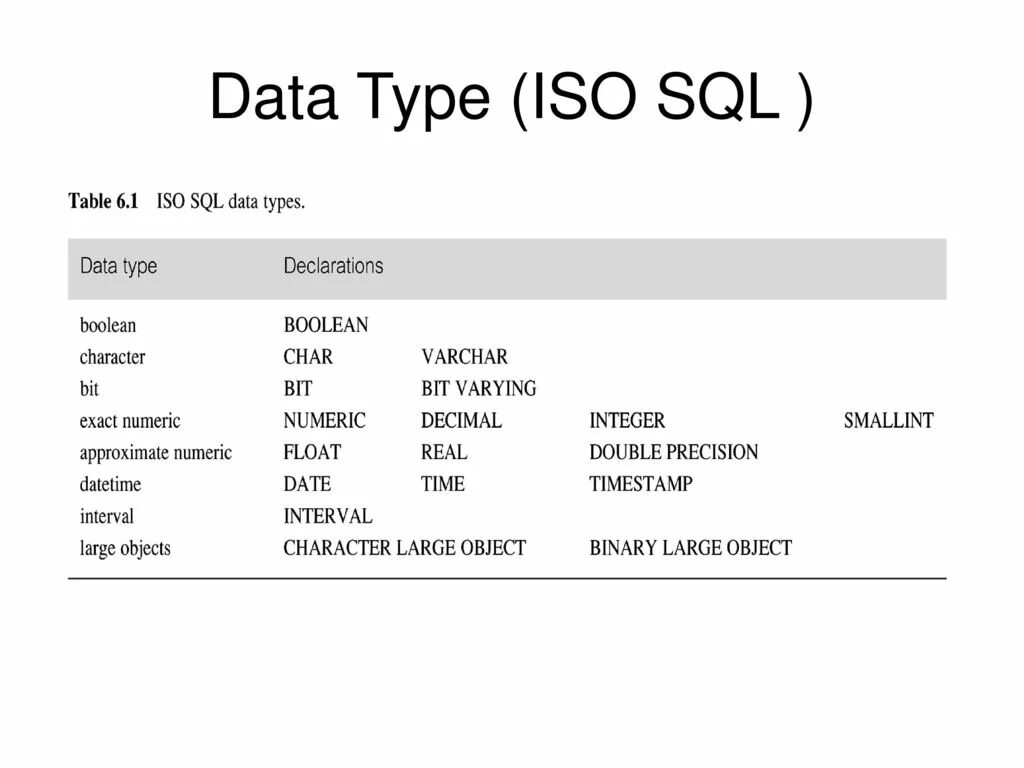The height and width of the screenshot is (768, 1024).
Task: Select the VARCHAR declaration
Action: point(464,357)
